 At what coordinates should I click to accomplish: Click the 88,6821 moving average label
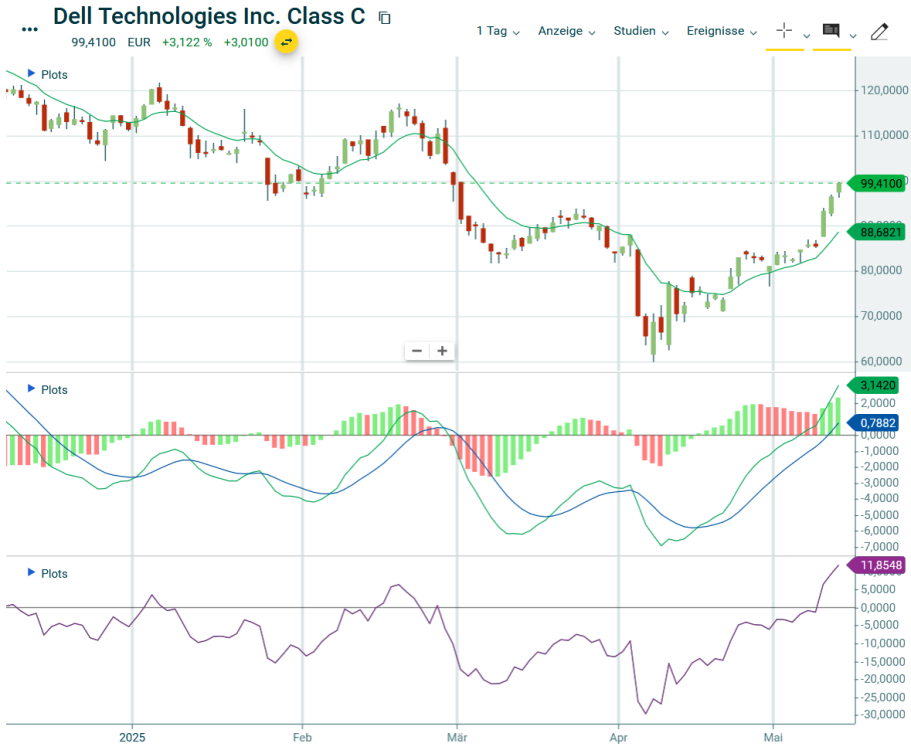coord(877,232)
